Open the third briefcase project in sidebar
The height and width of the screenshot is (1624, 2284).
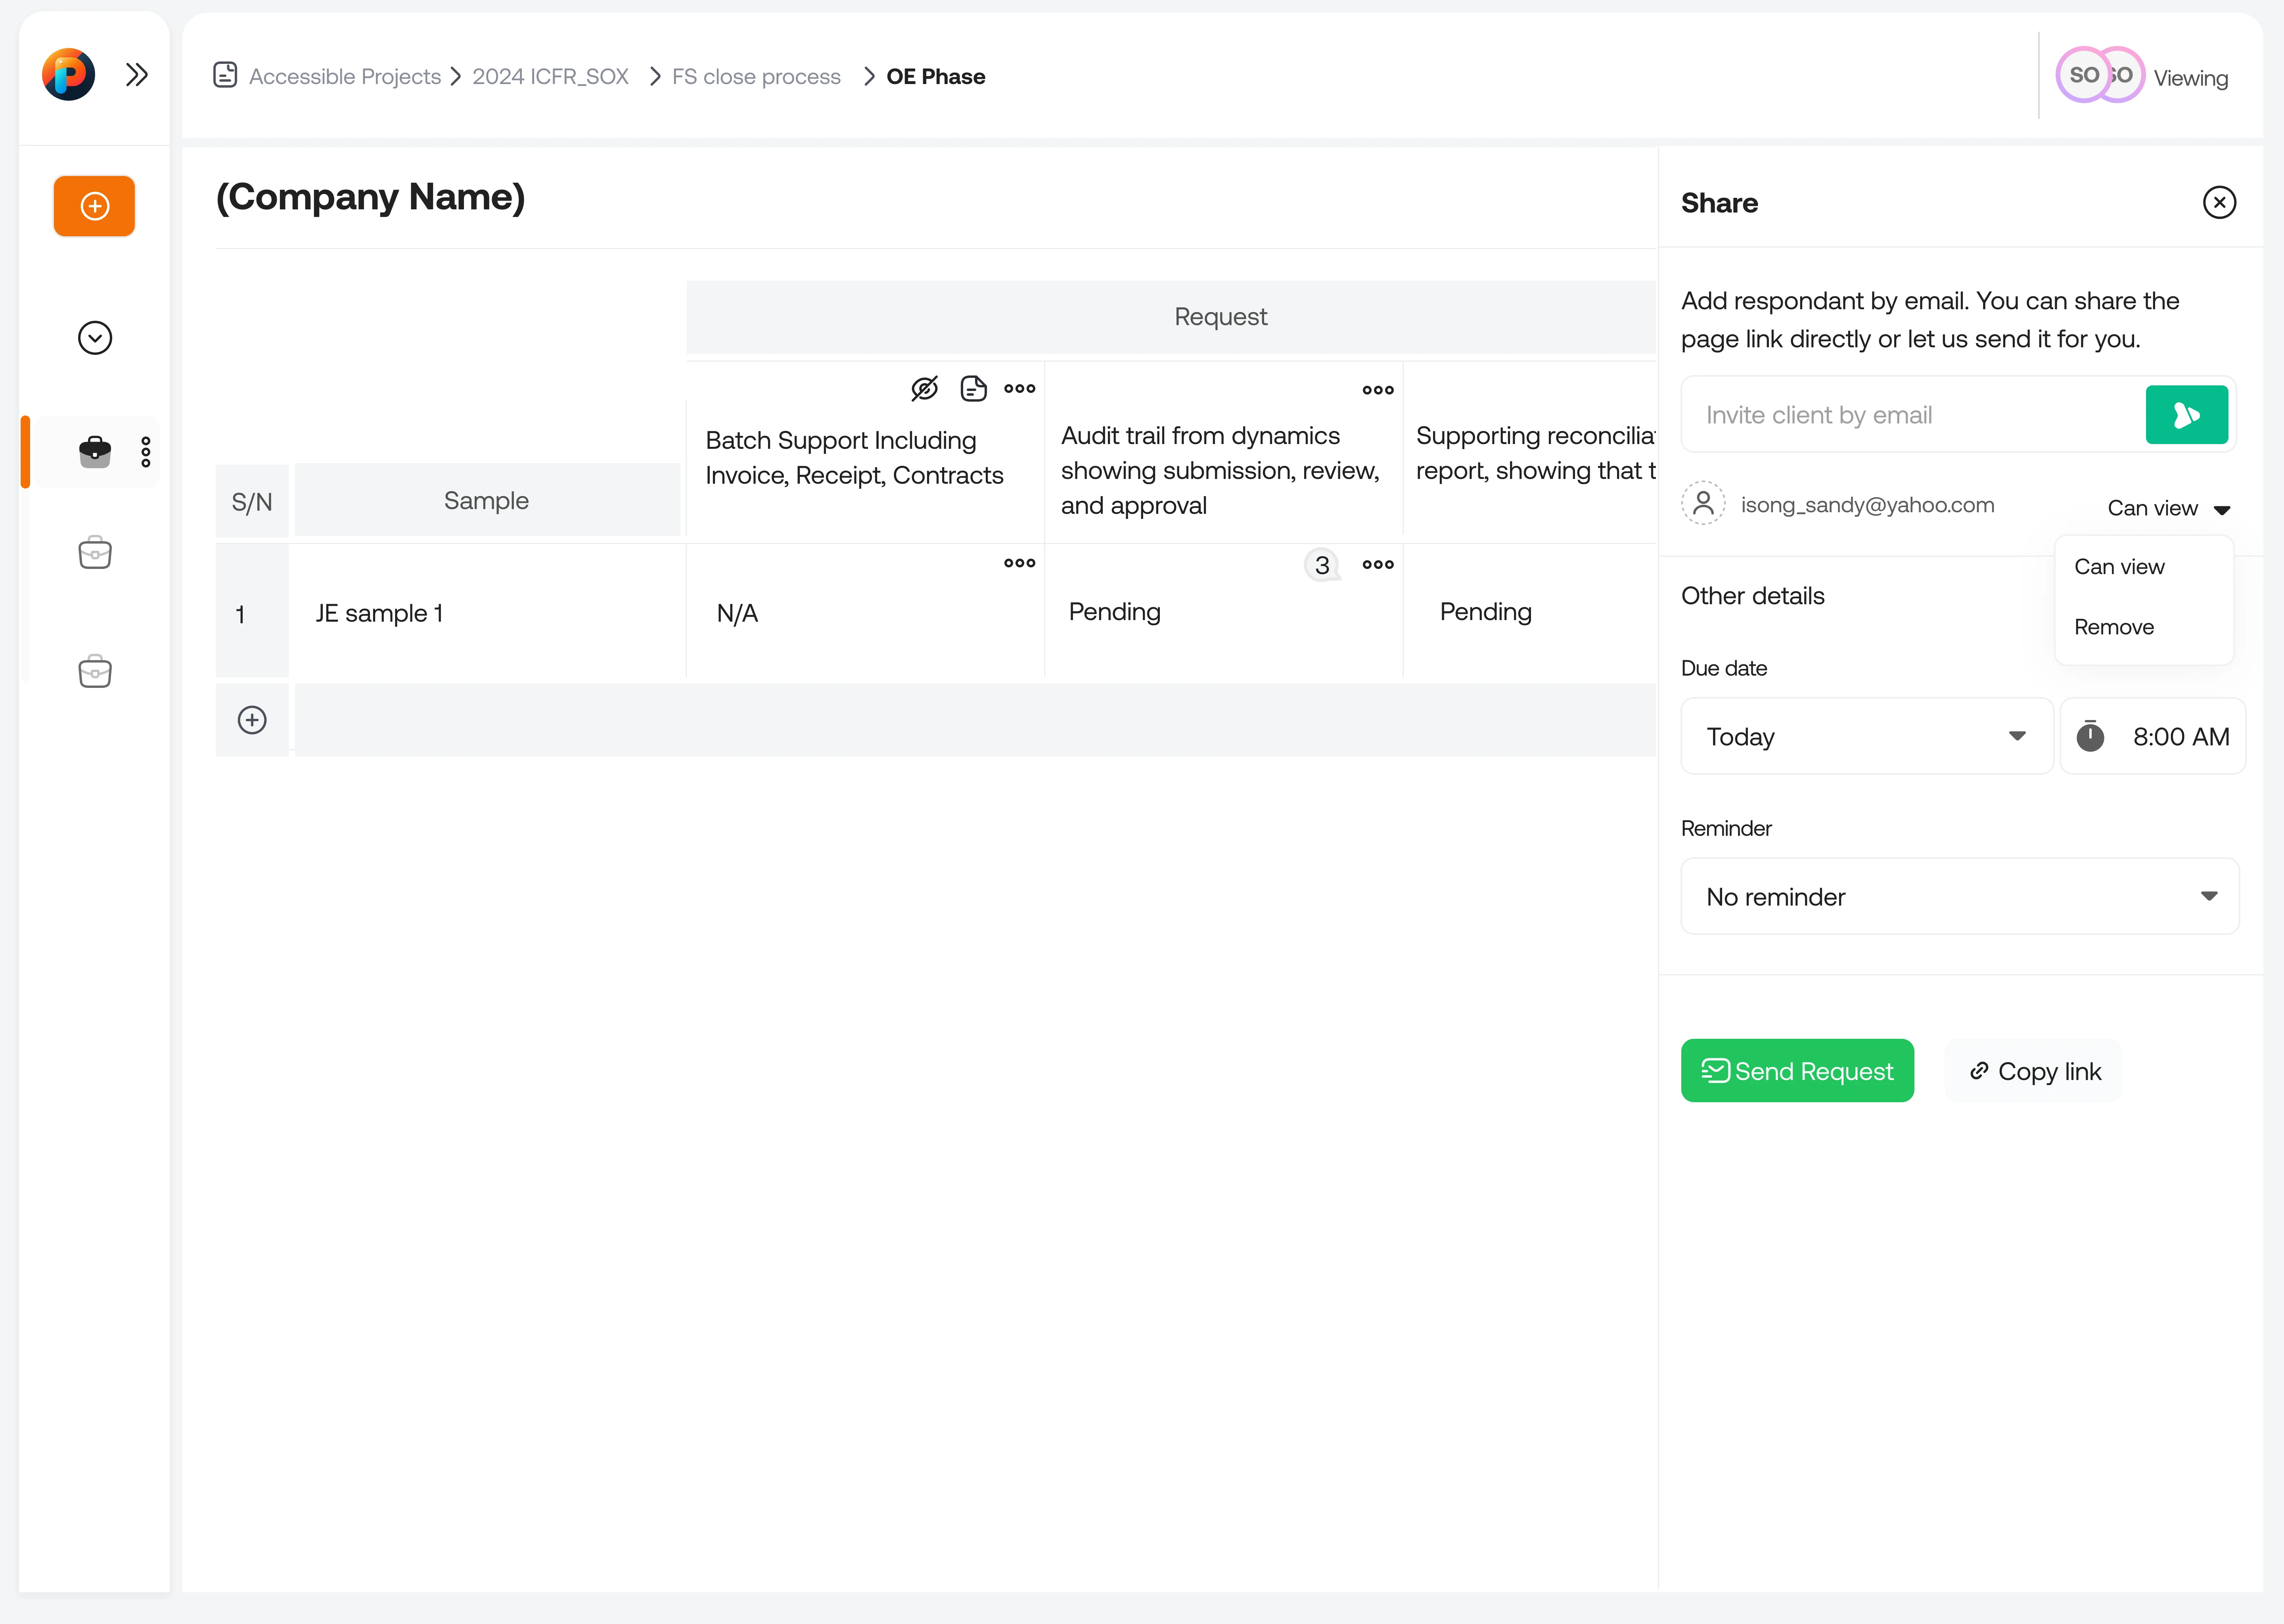(95, 671)
